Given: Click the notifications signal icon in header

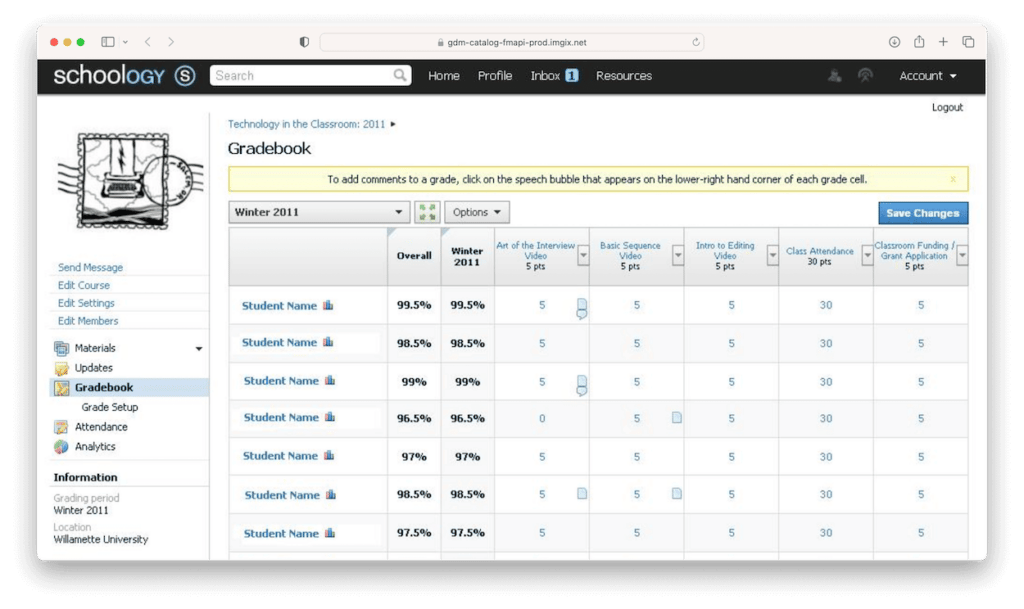Looking at the screenshot, I should (865, 76).
